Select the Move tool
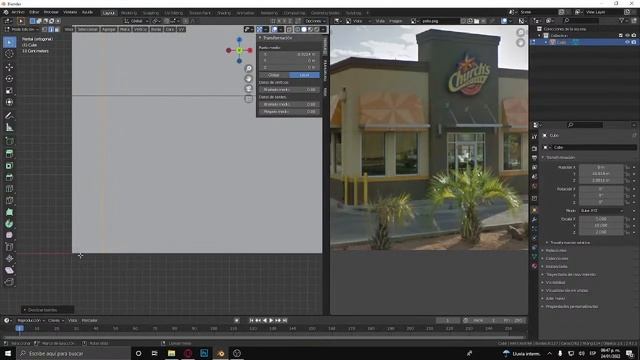The image size is (640, 360). [9, 67]
